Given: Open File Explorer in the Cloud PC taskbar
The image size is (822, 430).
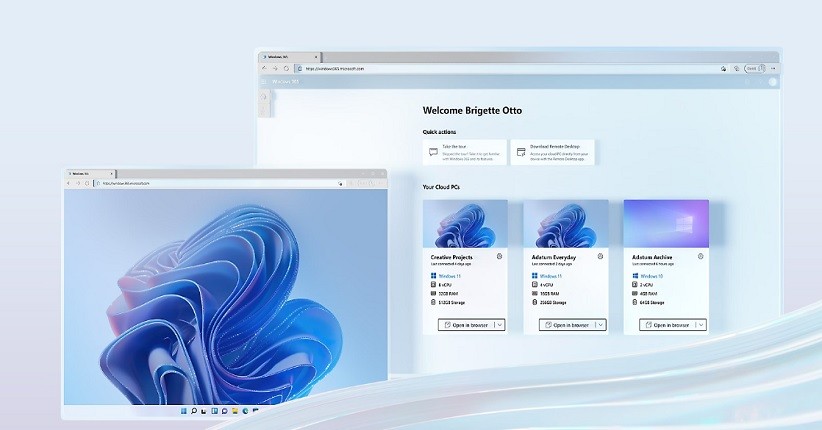Looking at the screenshot, I should 235,411.
